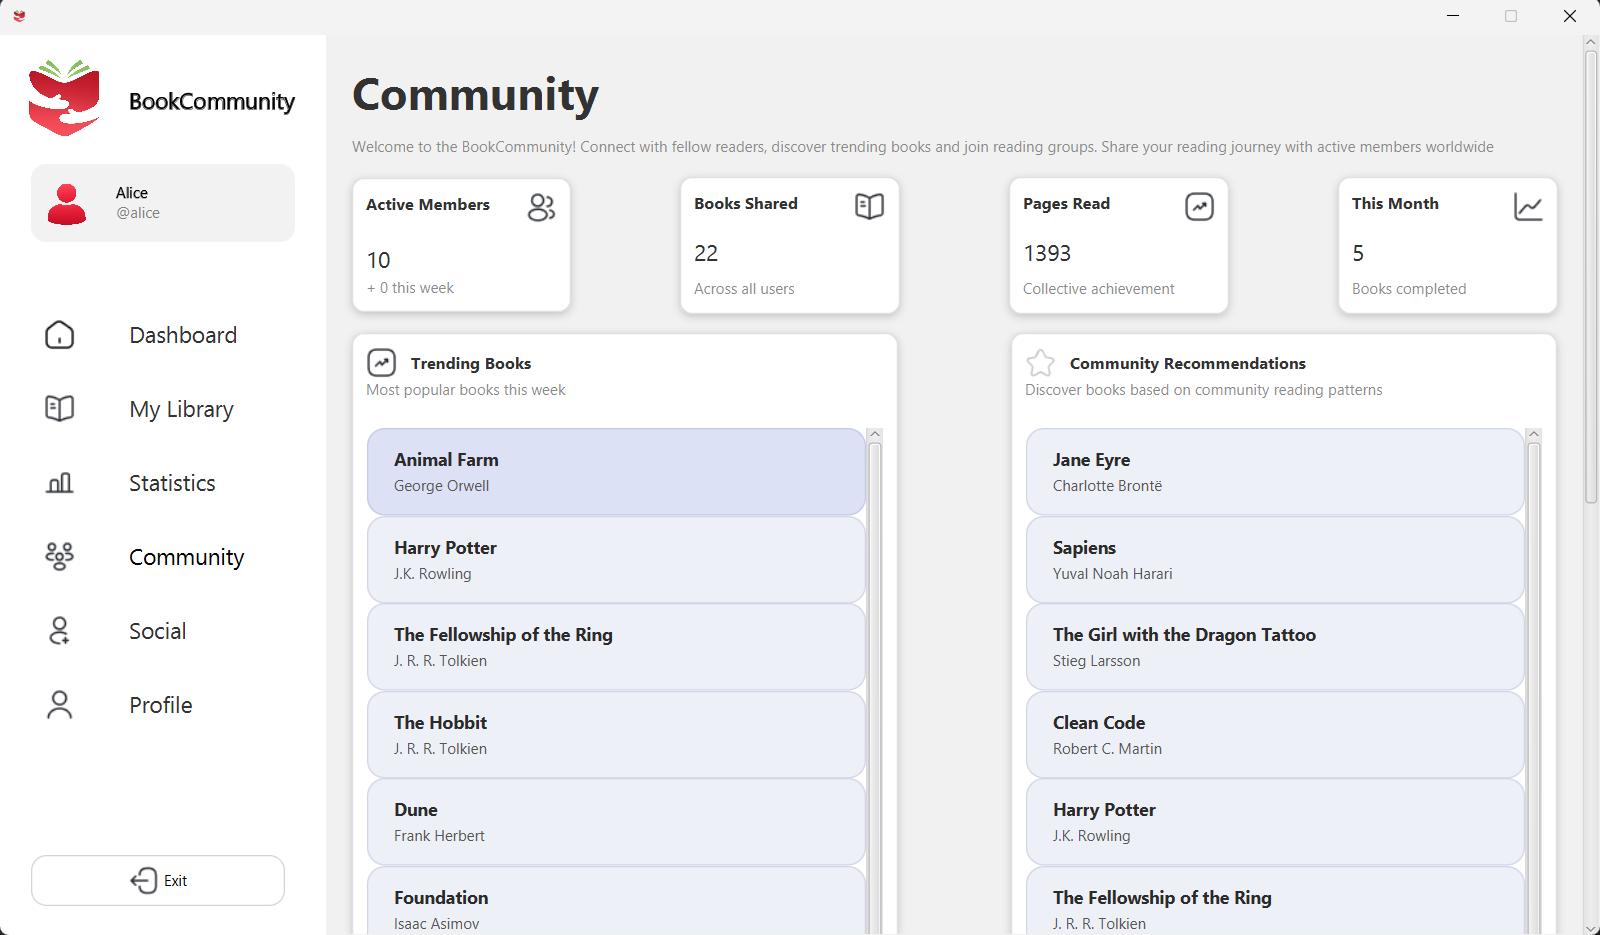
Task: Click the Pages Read statistics card
Action: 1118,246
